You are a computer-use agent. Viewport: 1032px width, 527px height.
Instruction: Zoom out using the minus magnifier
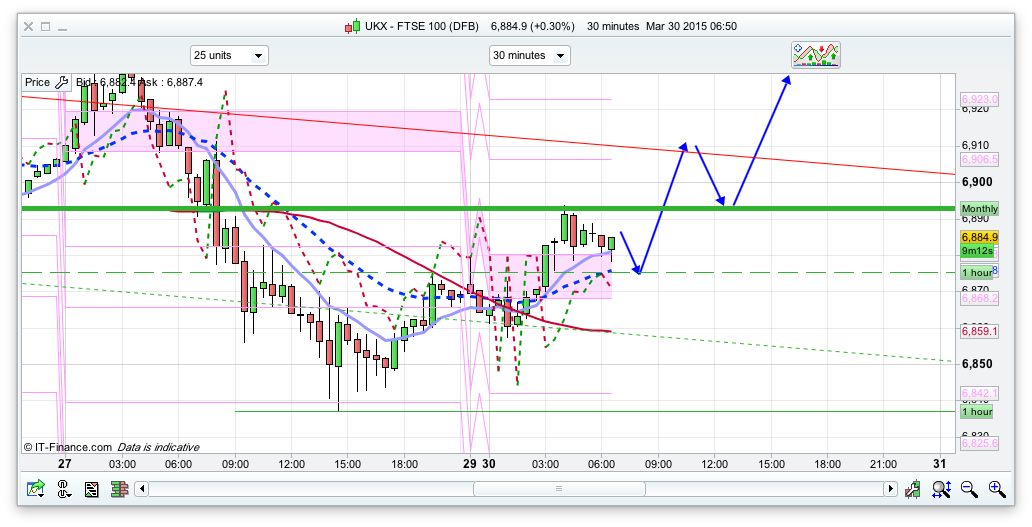[969, 489]
